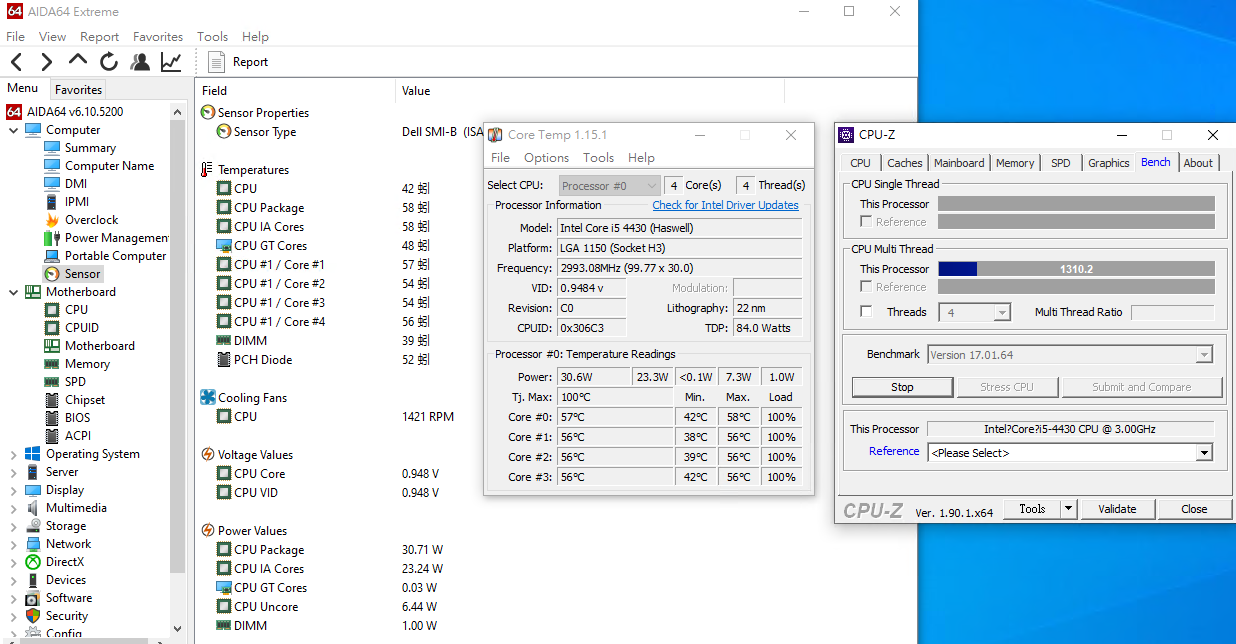Click the Multi Thread This Processor progress bar
1236x644 pixels.
point(1076,269)
